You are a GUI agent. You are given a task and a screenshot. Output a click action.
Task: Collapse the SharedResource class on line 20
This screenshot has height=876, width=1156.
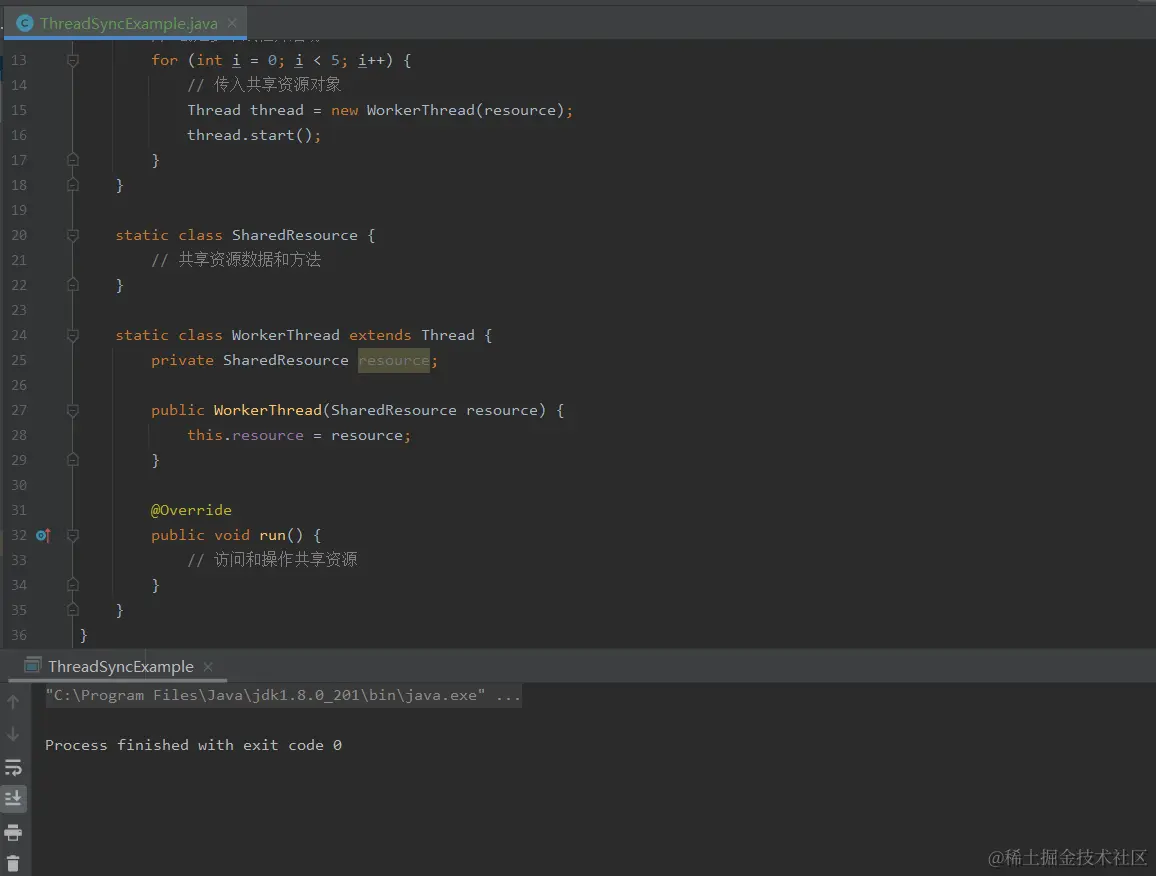pyautogui.click(x=73, y=235)
